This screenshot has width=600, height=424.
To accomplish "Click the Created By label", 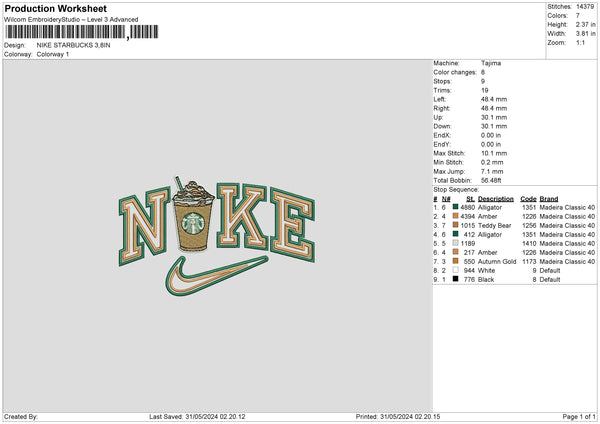I will (21, 416).
